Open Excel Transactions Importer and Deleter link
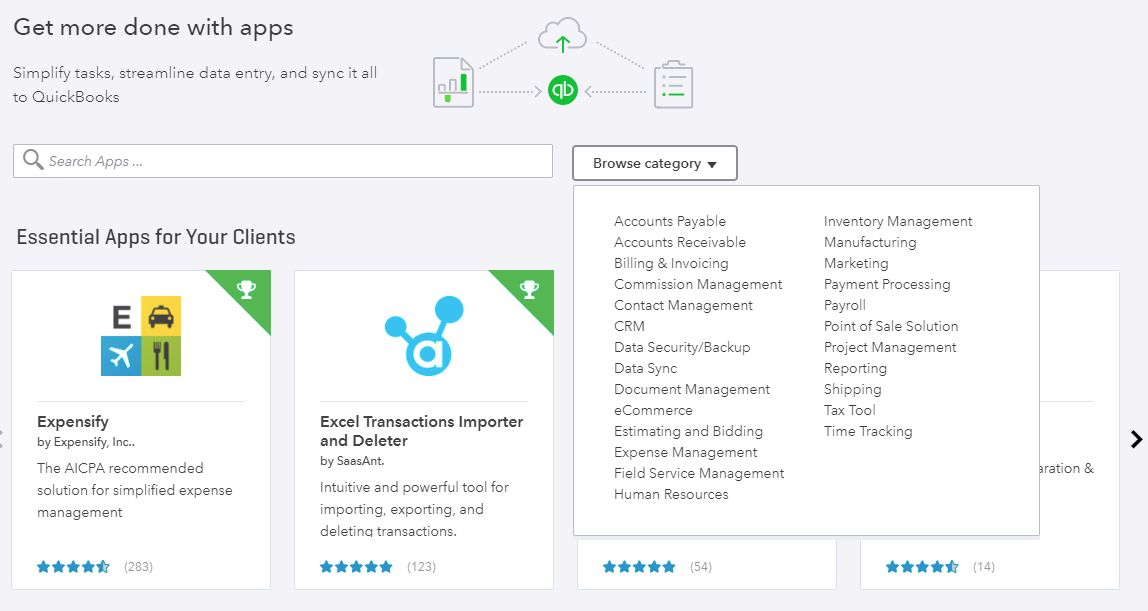The height and width of the screenshot is (611, 1148). pyautogui.click(x=421, y=431)
